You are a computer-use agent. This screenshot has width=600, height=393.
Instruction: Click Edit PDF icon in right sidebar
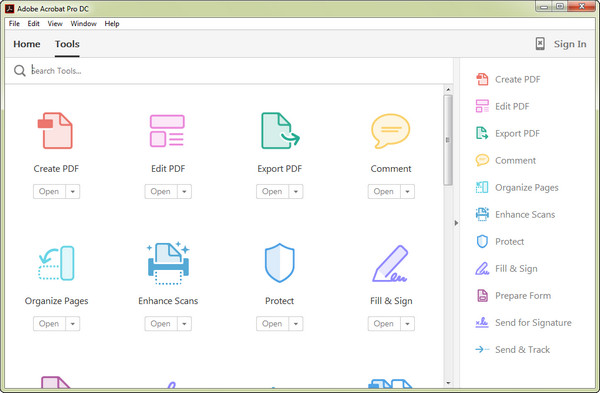click(482, 106)
